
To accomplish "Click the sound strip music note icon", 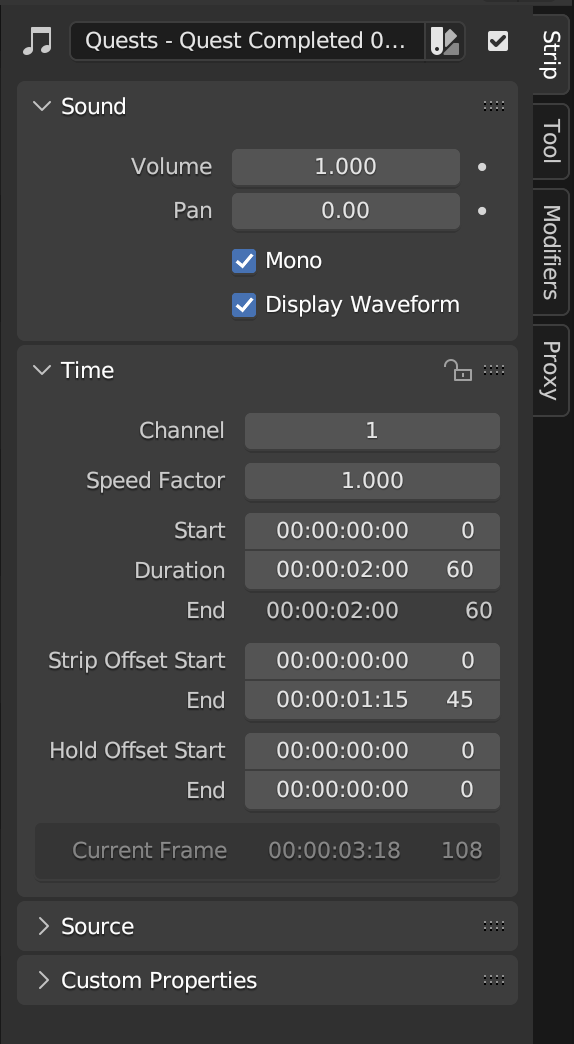I will pyautogui.click(x=37, y=41).
